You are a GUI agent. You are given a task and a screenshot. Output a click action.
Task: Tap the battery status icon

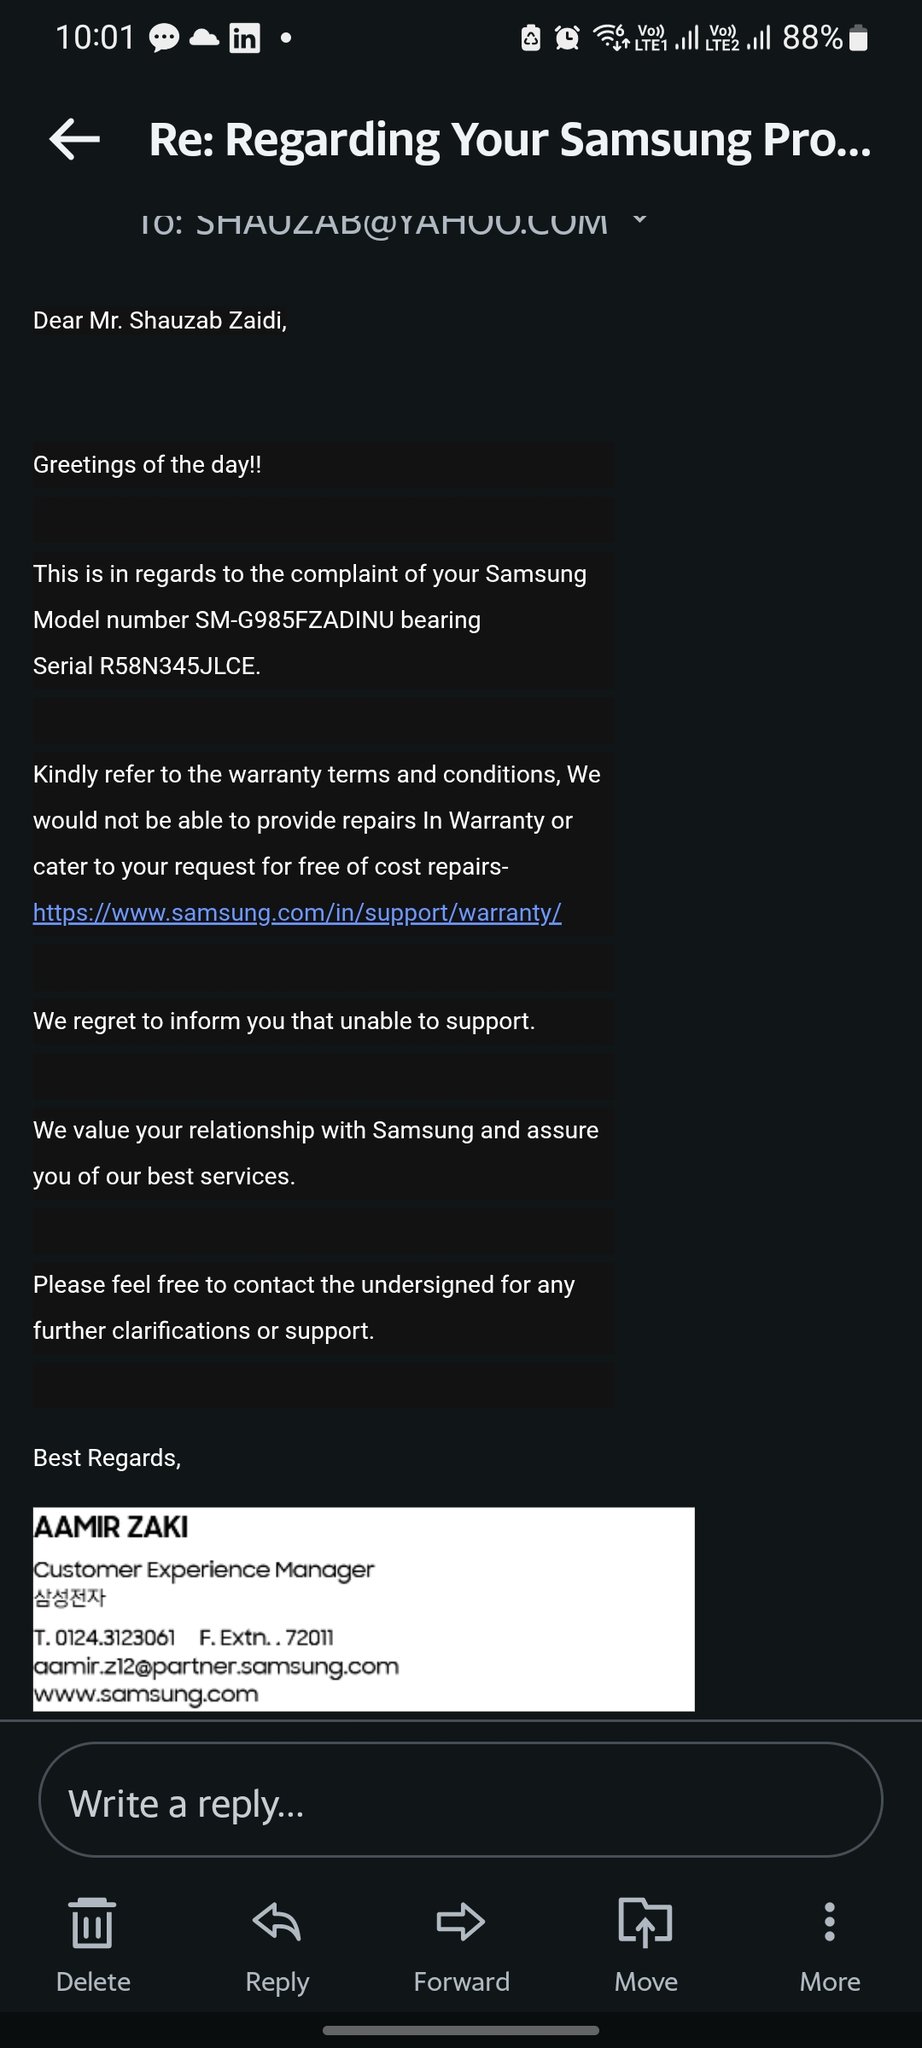point(858,39)
